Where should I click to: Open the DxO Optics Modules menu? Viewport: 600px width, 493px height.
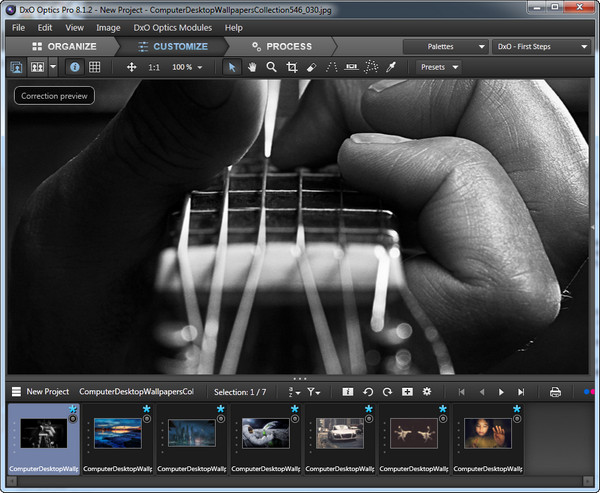171,28
